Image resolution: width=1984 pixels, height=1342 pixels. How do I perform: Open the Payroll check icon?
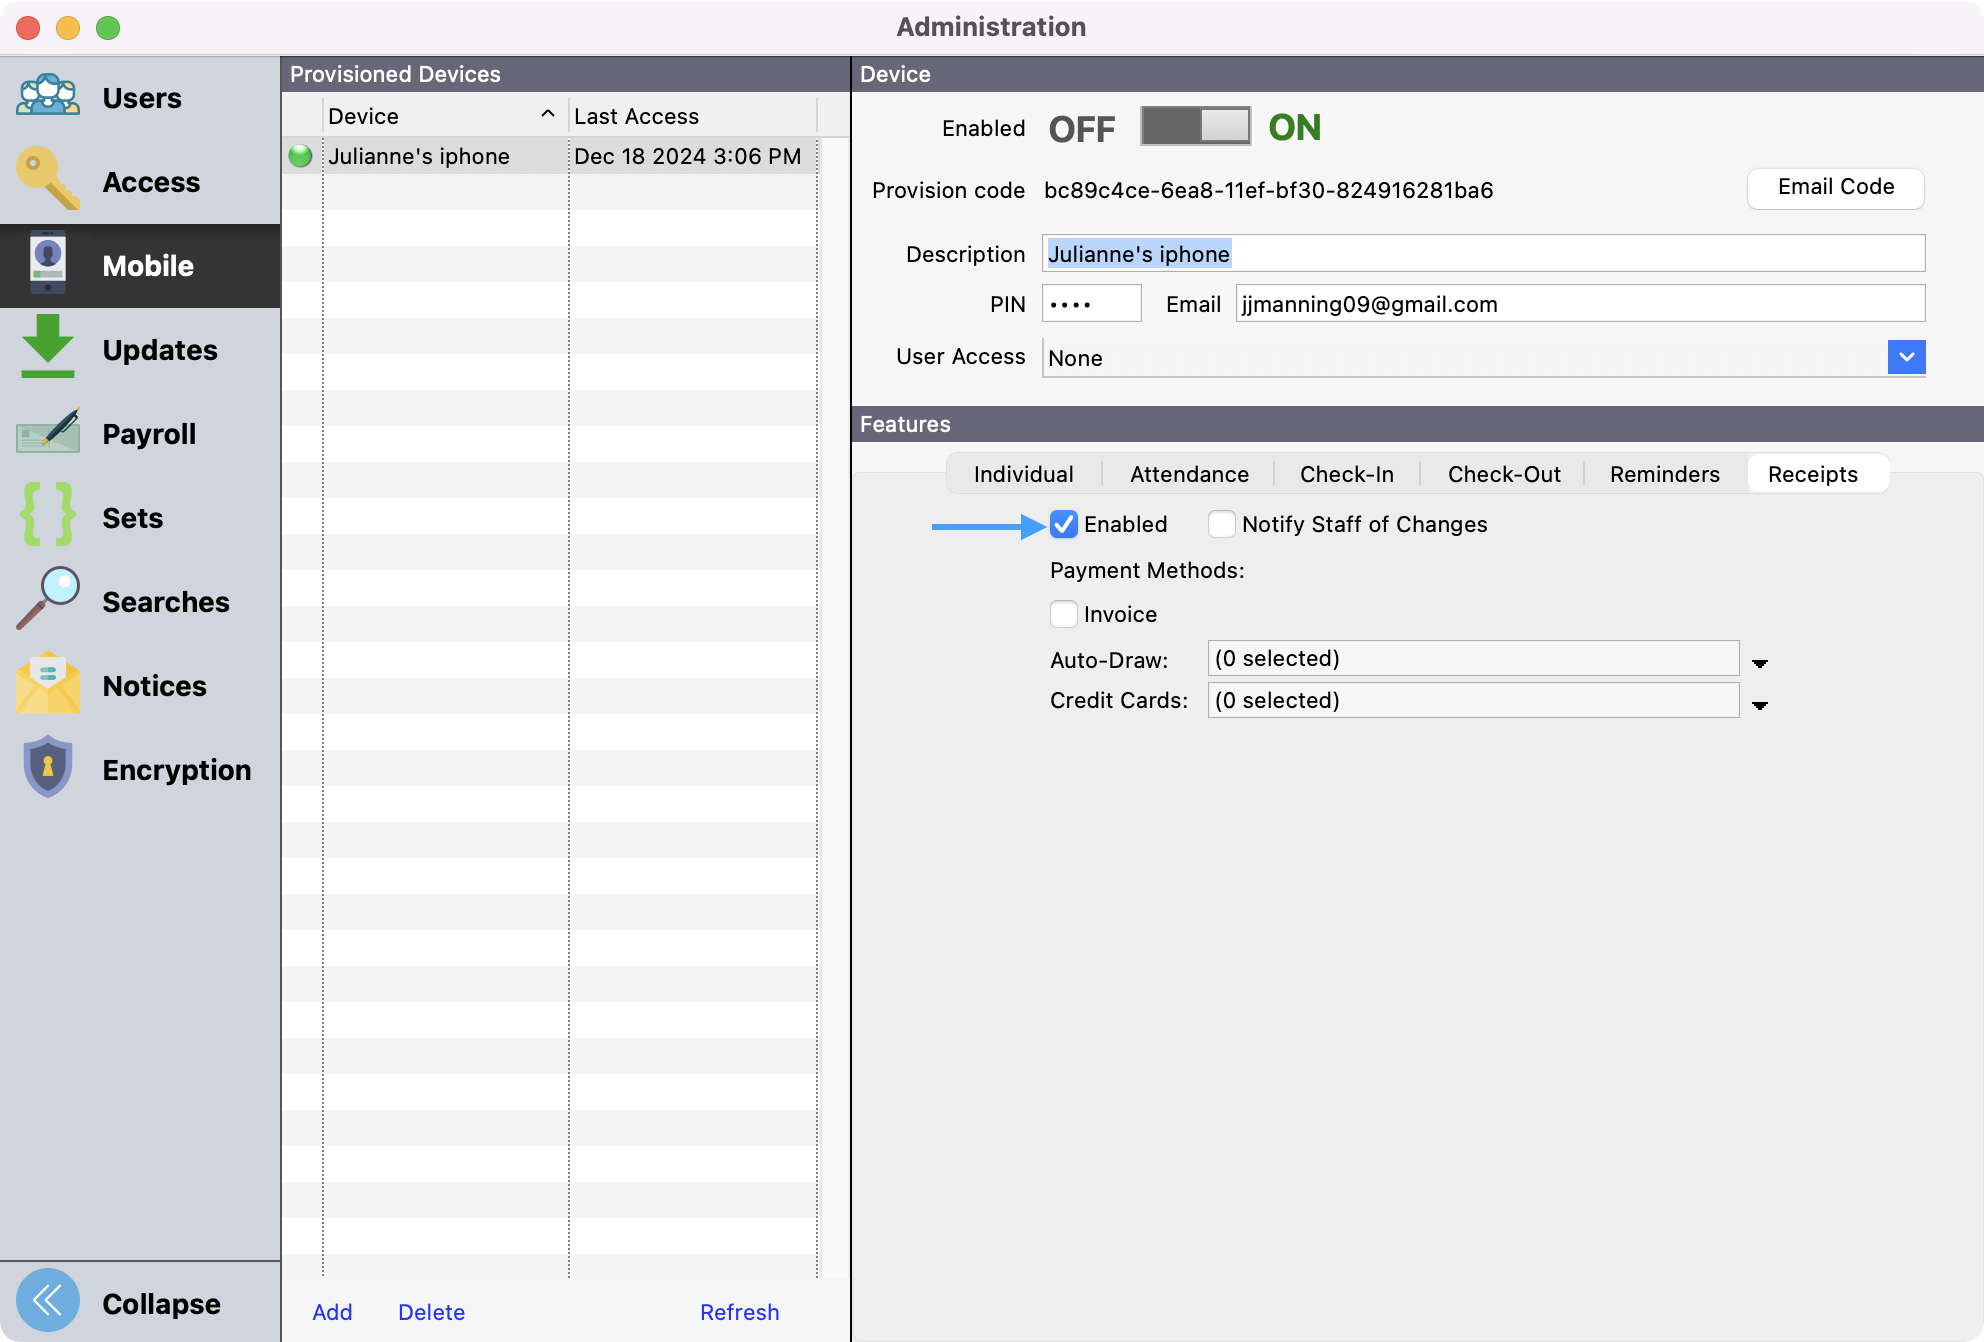tap(48, 433)
